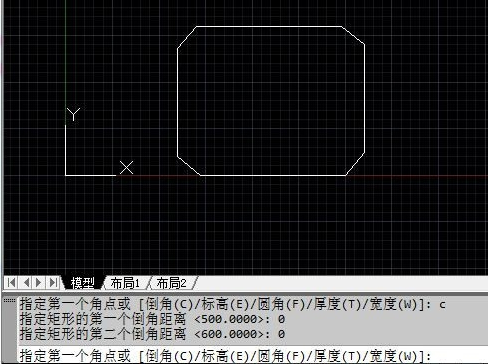Screen dimensions: 488x364
Task: Switch to the 布局1 tab
Action: (x=125, y=283)
